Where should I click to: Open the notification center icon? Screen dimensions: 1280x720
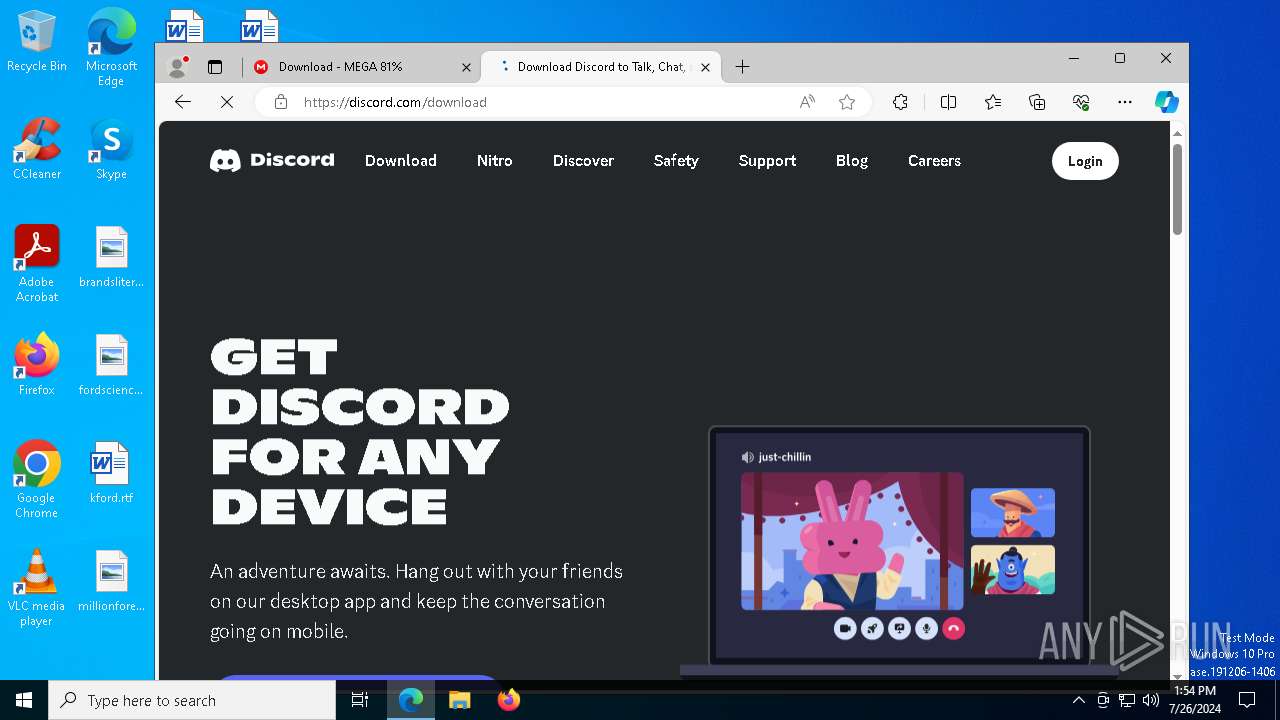[x=1247, y=700]
